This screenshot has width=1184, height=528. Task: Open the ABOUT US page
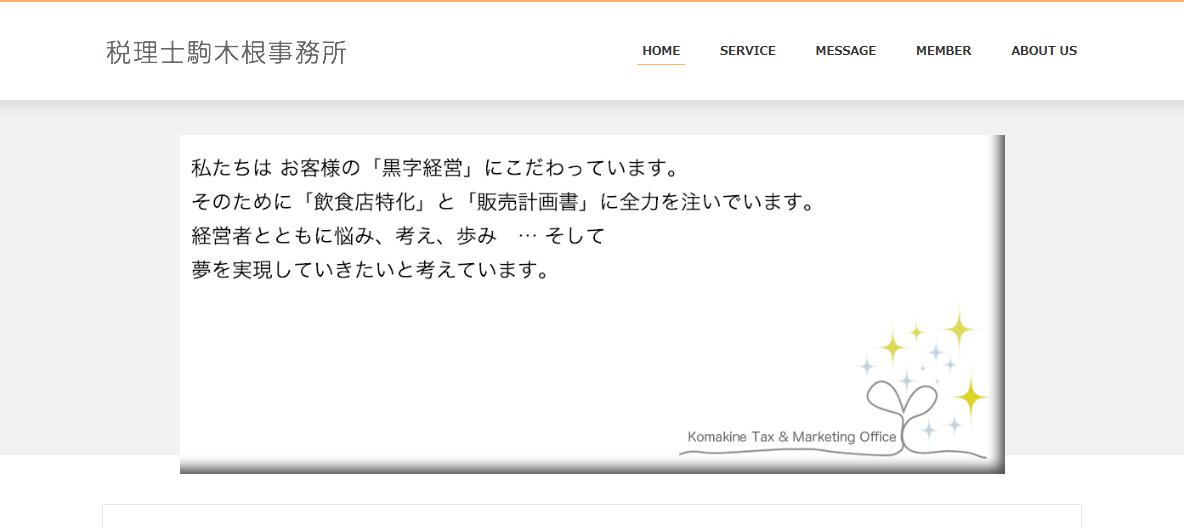pyautogui.click(x=1044, y=51)
